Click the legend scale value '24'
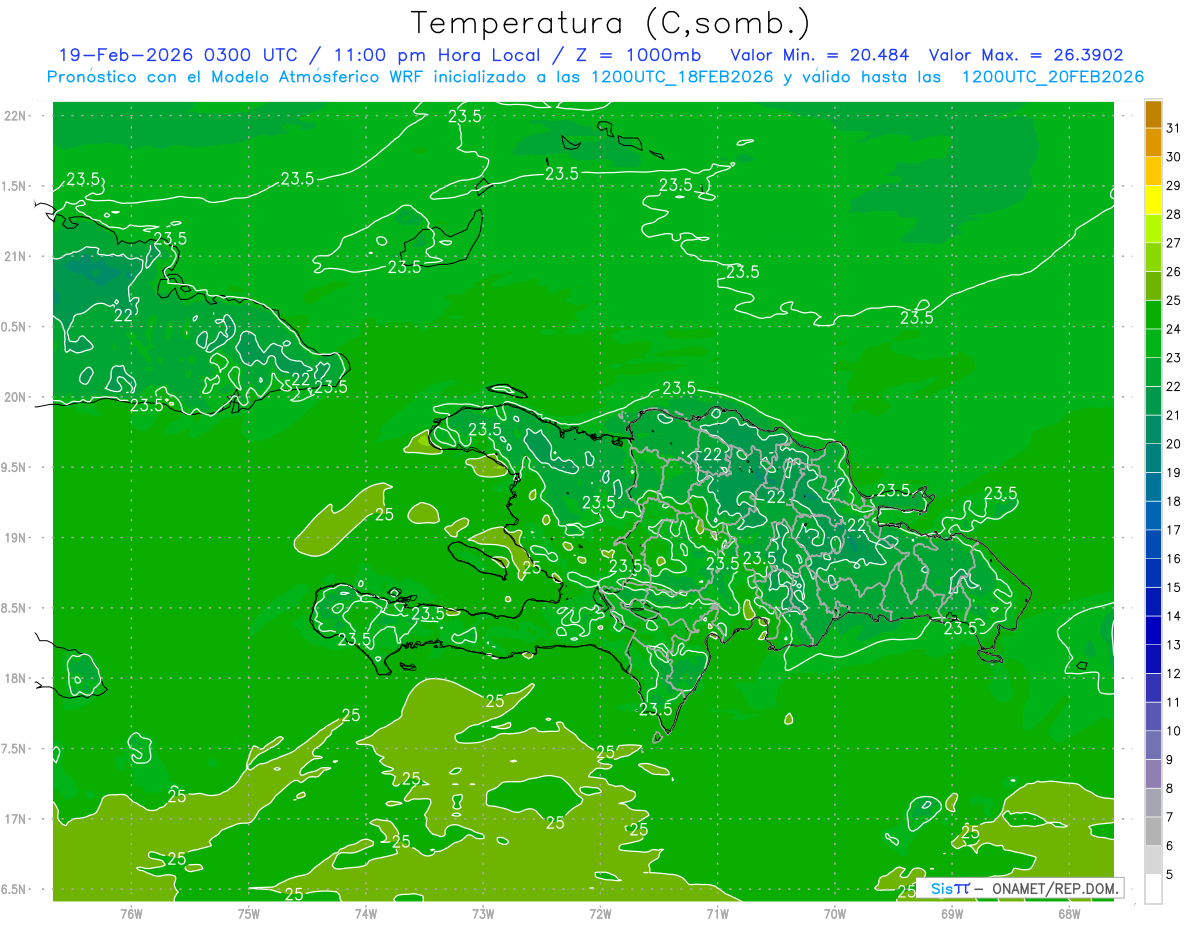The image size is (1200, 927). [1174, 329]
